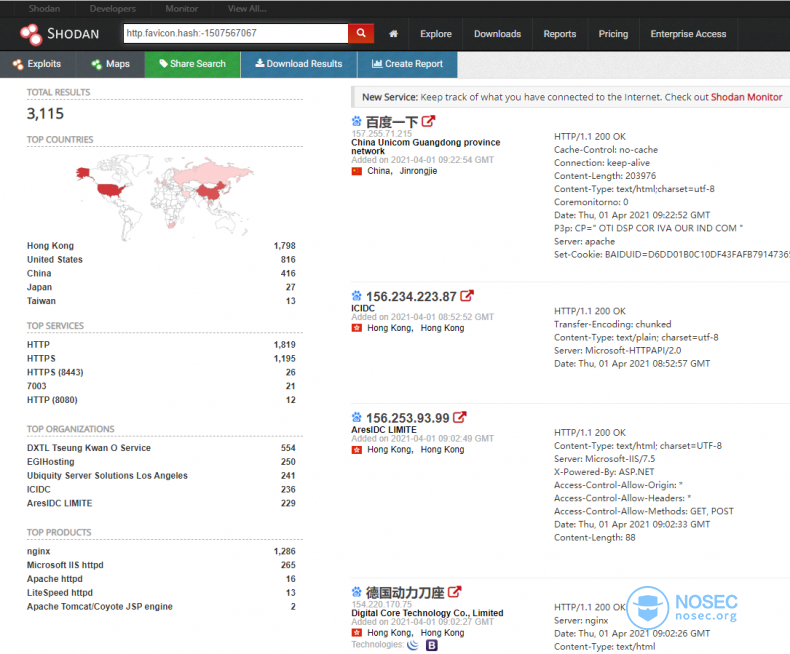The image size is (790, 654).
Task: Click the Jinrongjie city link
Action: click(418, 171)
